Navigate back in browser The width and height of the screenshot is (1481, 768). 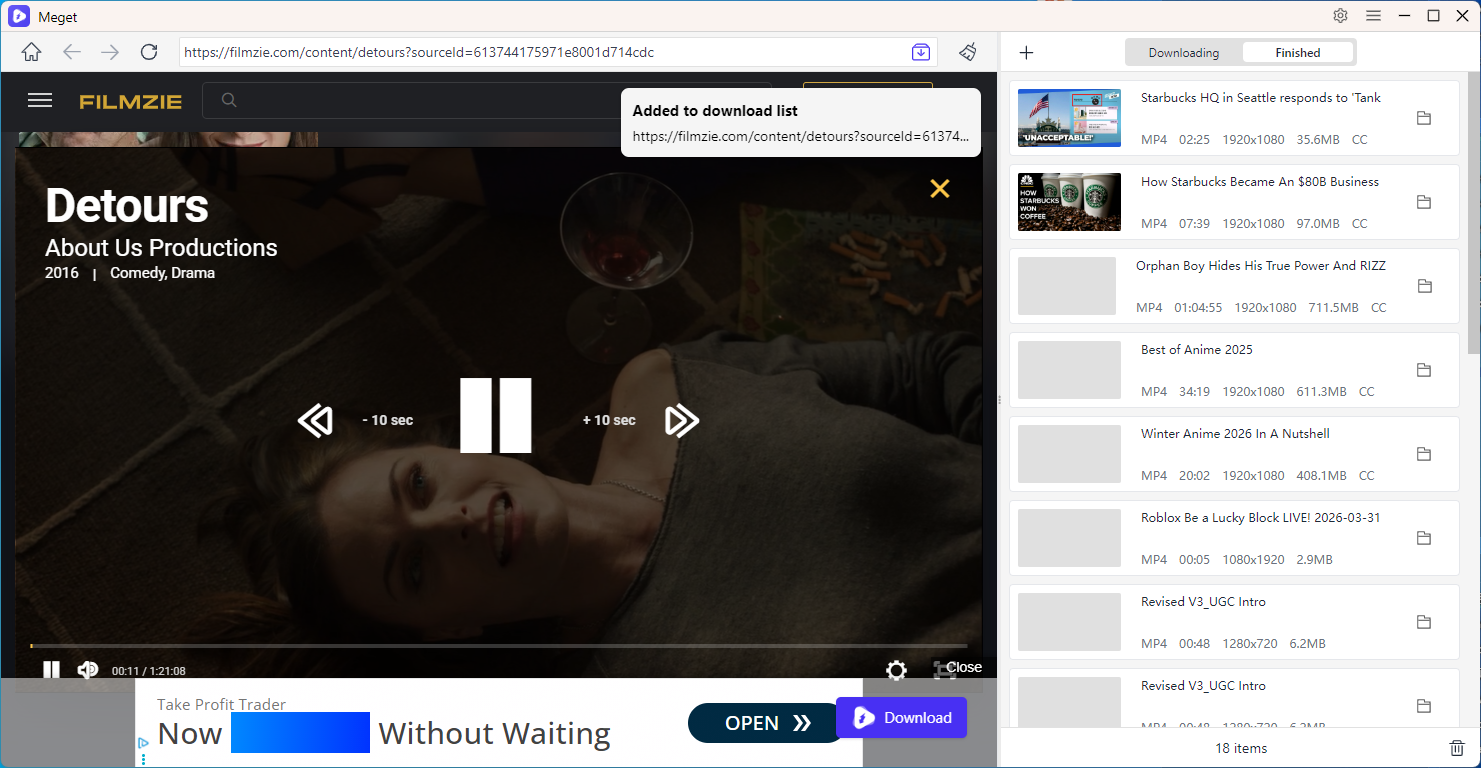(71, 52)
